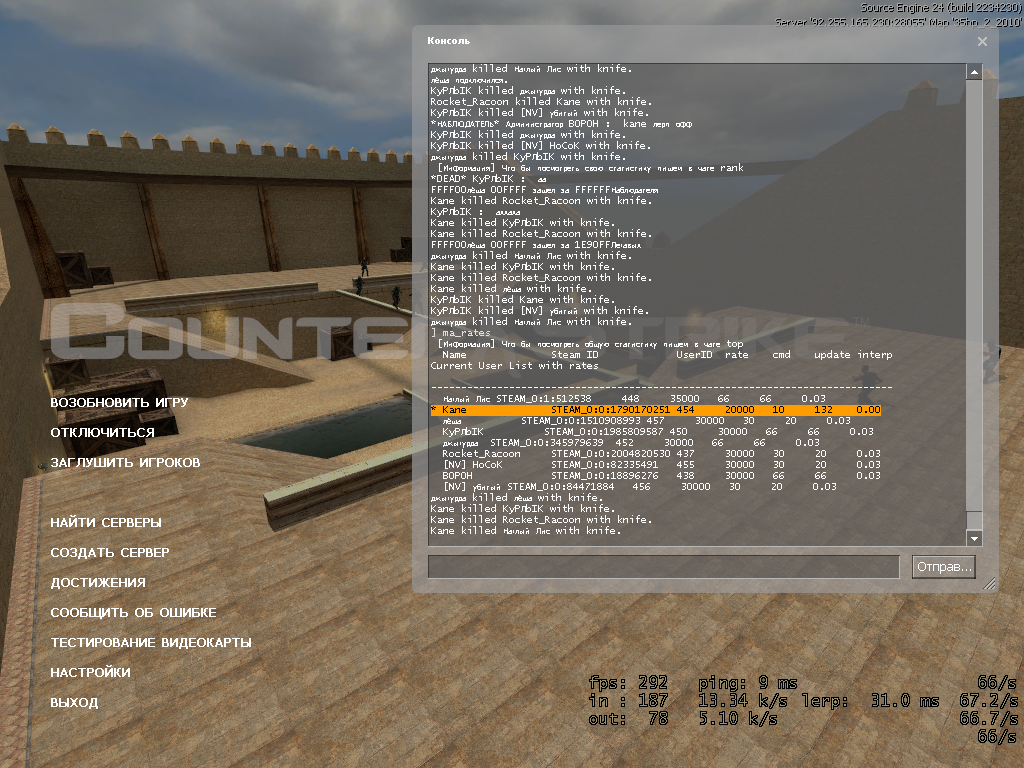The image size is (1024, 768).
Task: Click the "interp" column header
Action: pyautogui.click(x=874, y=355)
